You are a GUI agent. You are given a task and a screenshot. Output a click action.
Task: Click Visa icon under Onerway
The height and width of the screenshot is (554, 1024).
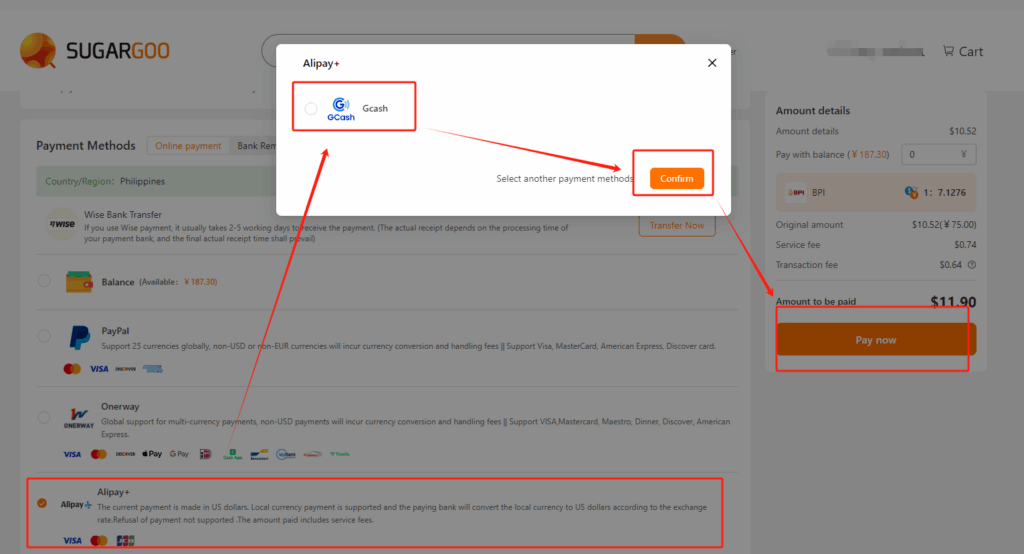(72, 454)
